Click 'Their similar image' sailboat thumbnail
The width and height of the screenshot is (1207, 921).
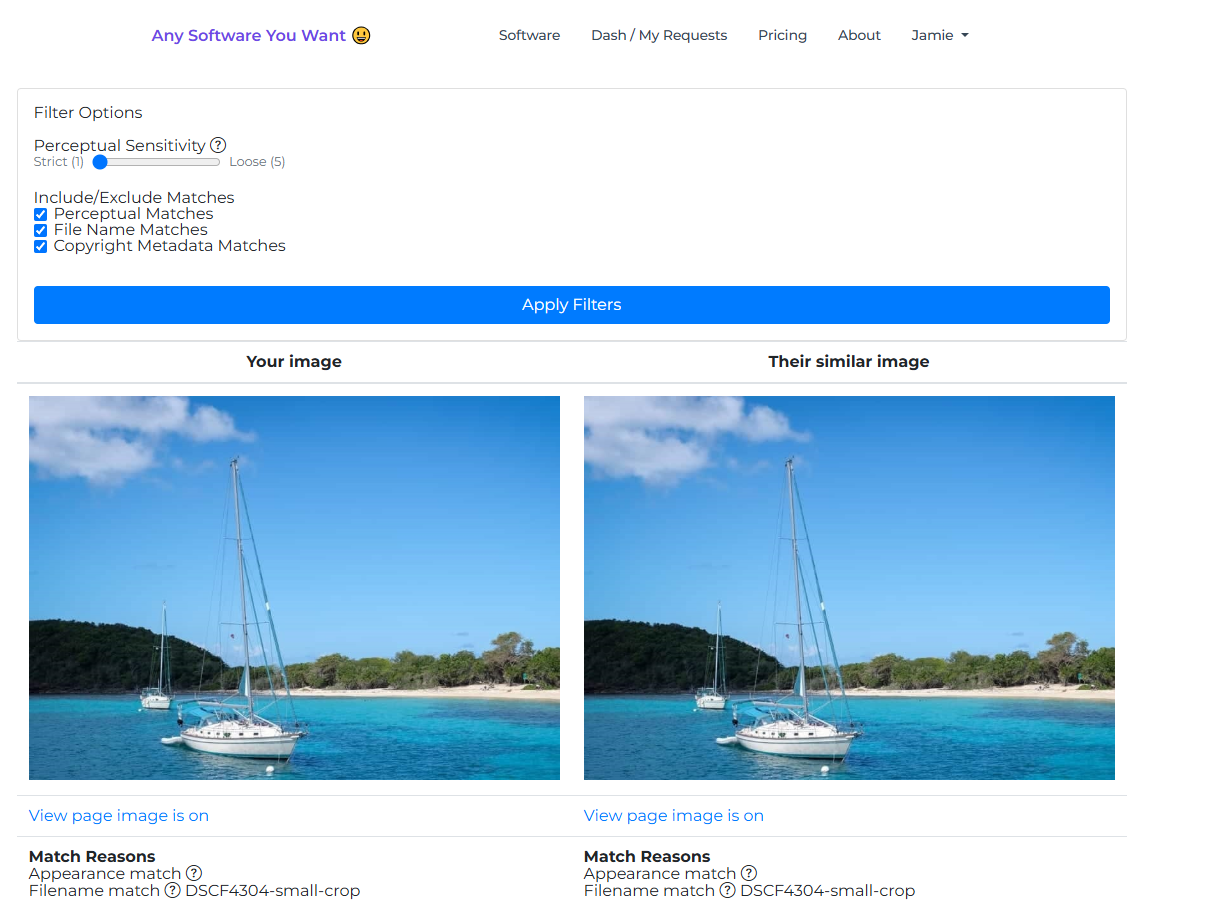point(849,588)
